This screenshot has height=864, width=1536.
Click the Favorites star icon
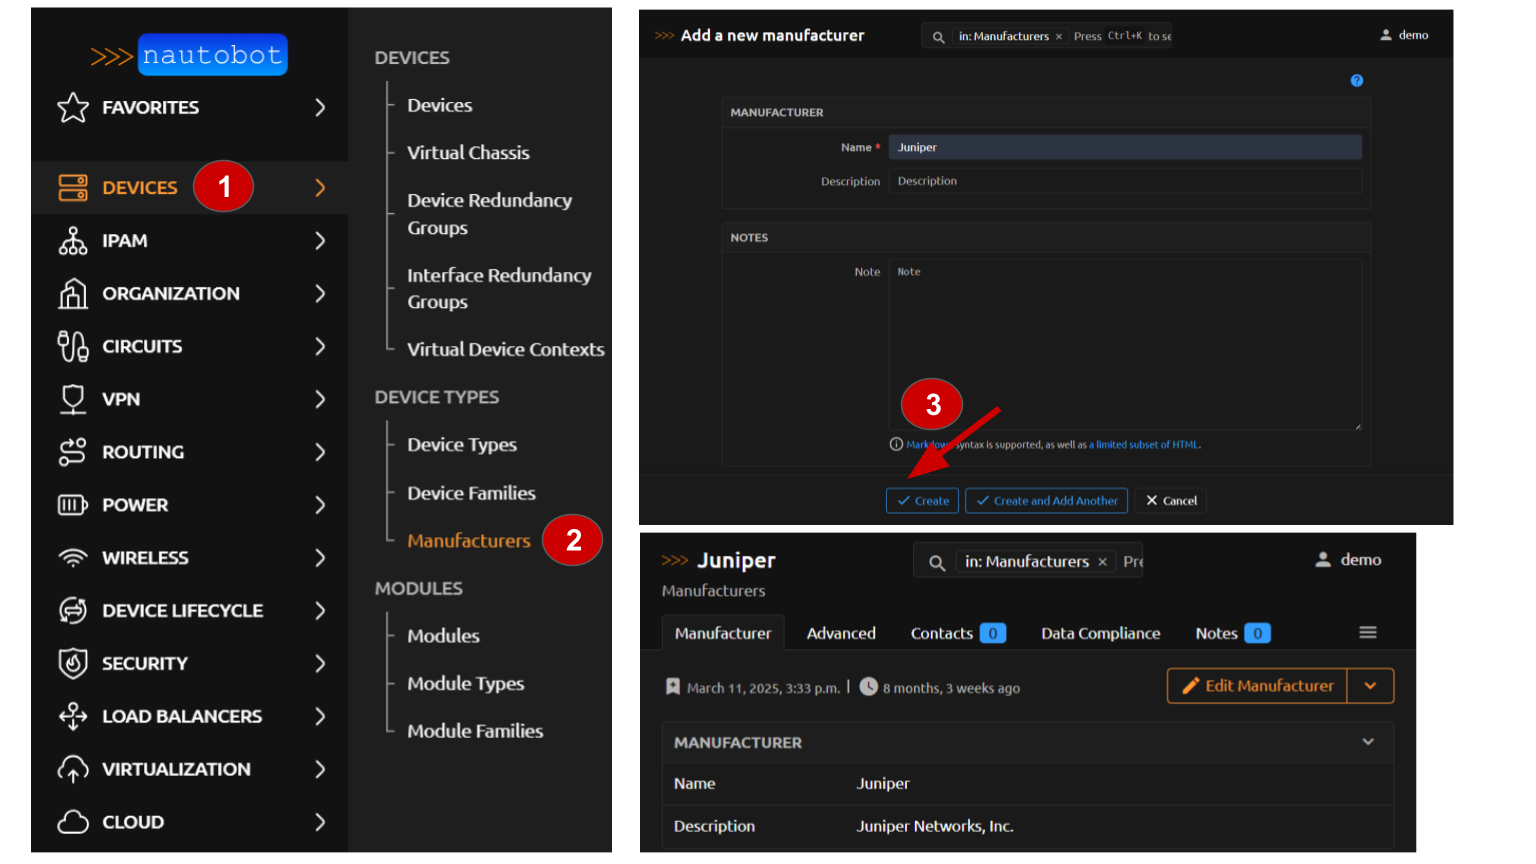(73, 107)
